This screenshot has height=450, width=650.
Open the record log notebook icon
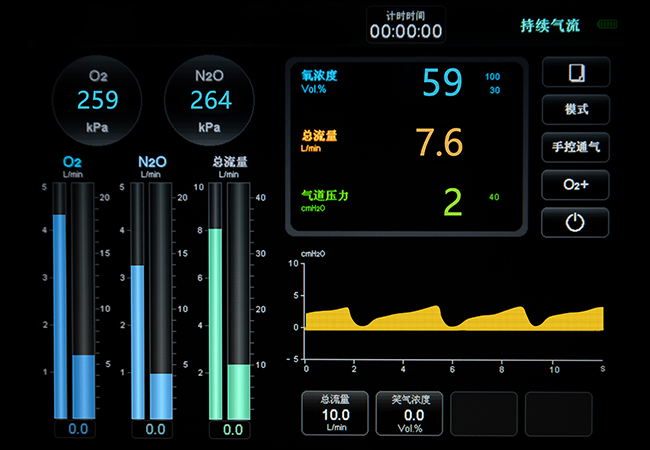point(575,73)
